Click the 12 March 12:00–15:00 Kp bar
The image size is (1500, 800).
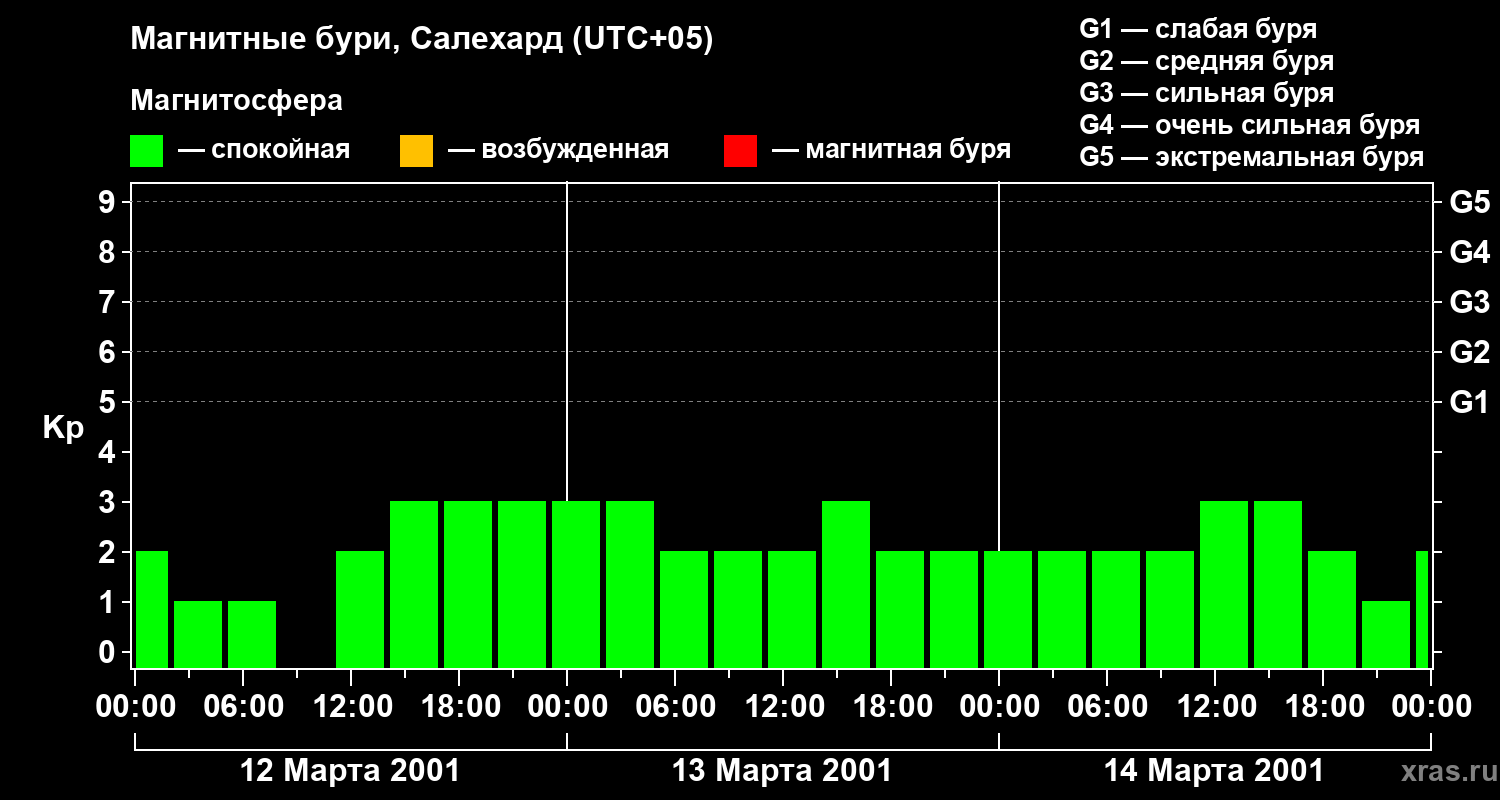point(360,609)
